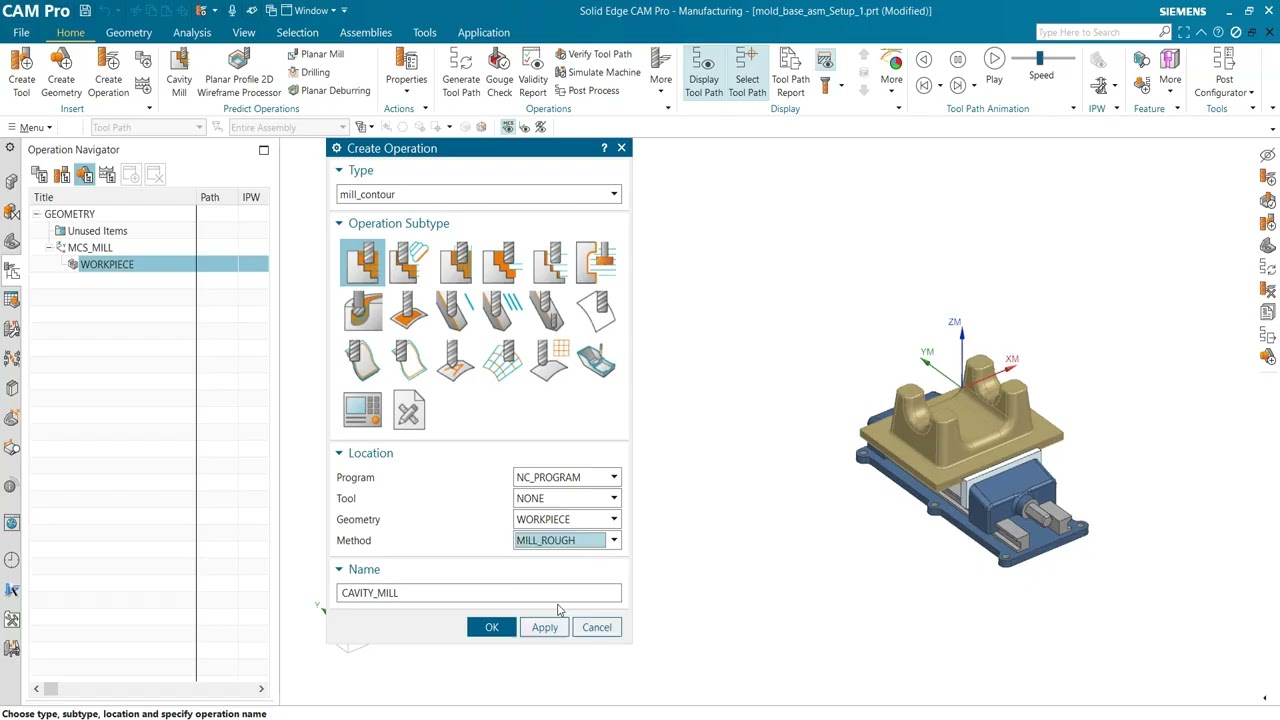This screenshot has height=720, width=1280.
Task: Select the last subtype icon in third row
Action: (x=596, y=360)
